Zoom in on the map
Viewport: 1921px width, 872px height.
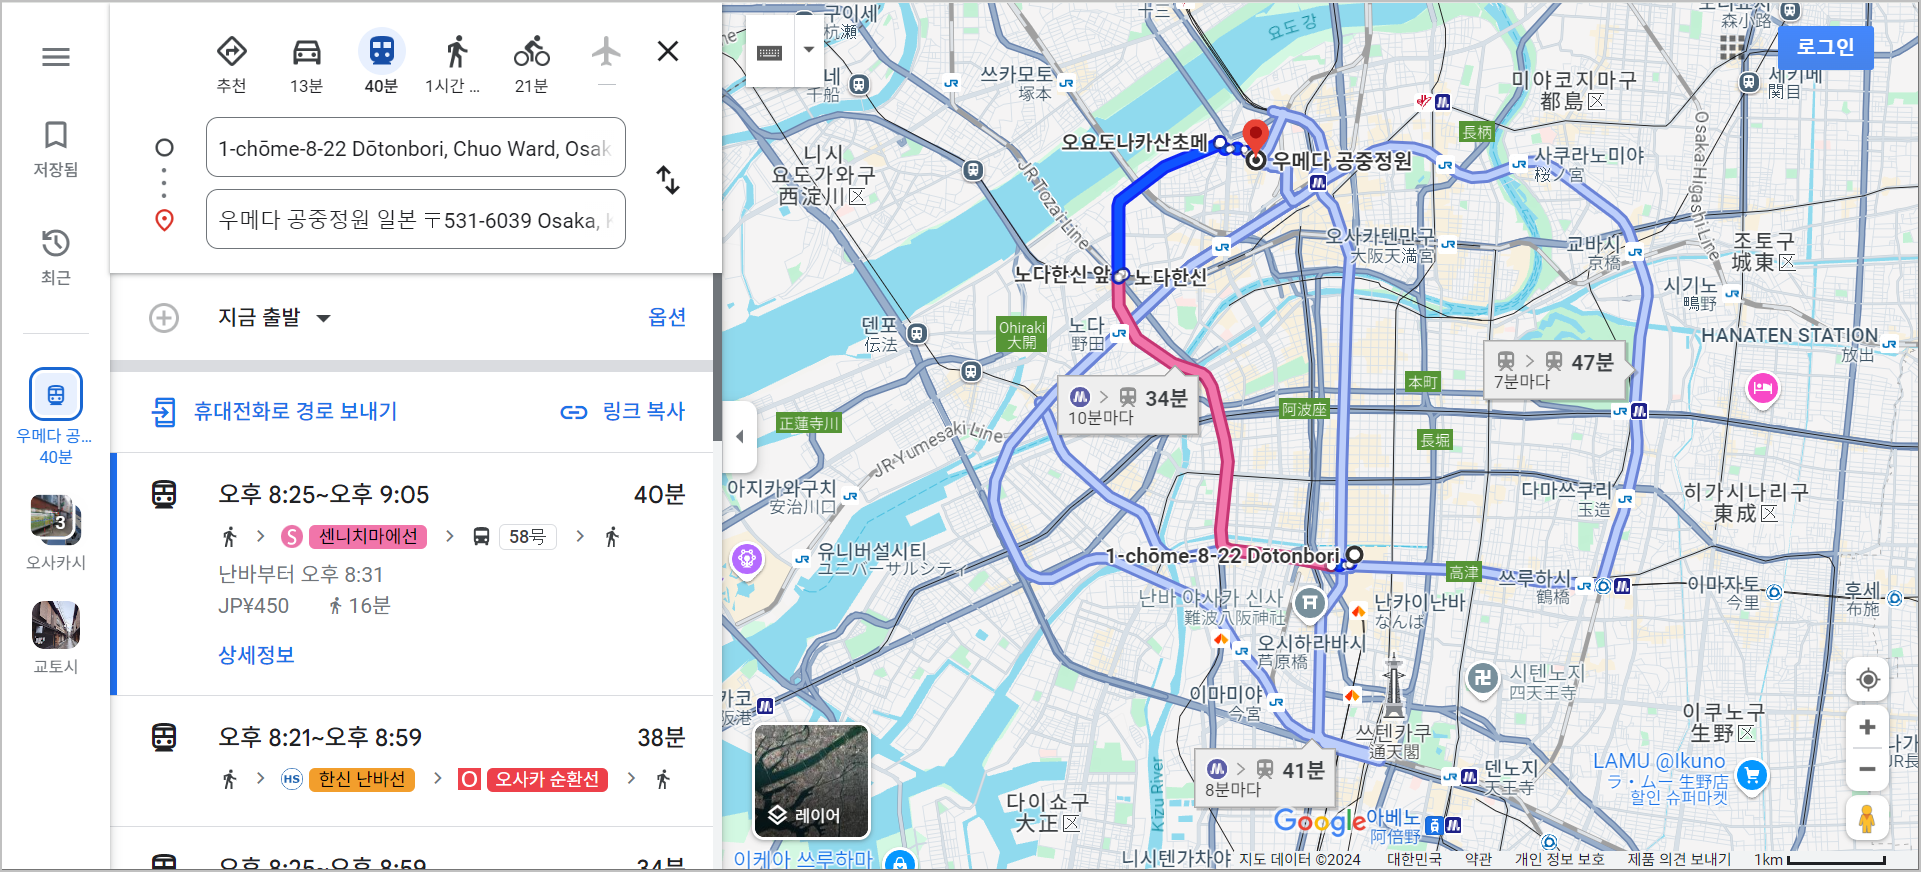tap(1867, 727)
